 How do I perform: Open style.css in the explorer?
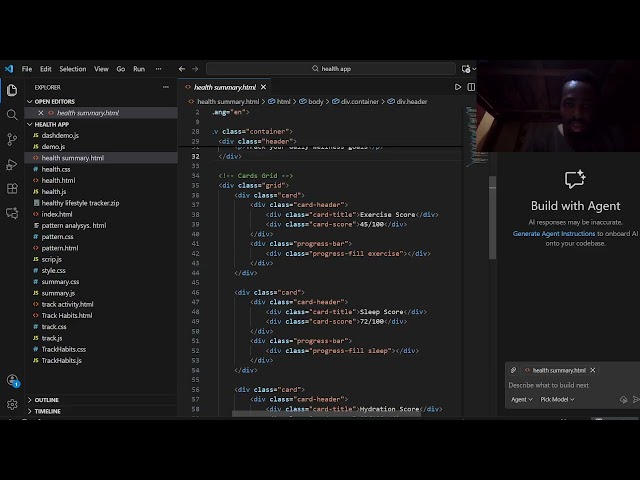(x=53, y=271)
